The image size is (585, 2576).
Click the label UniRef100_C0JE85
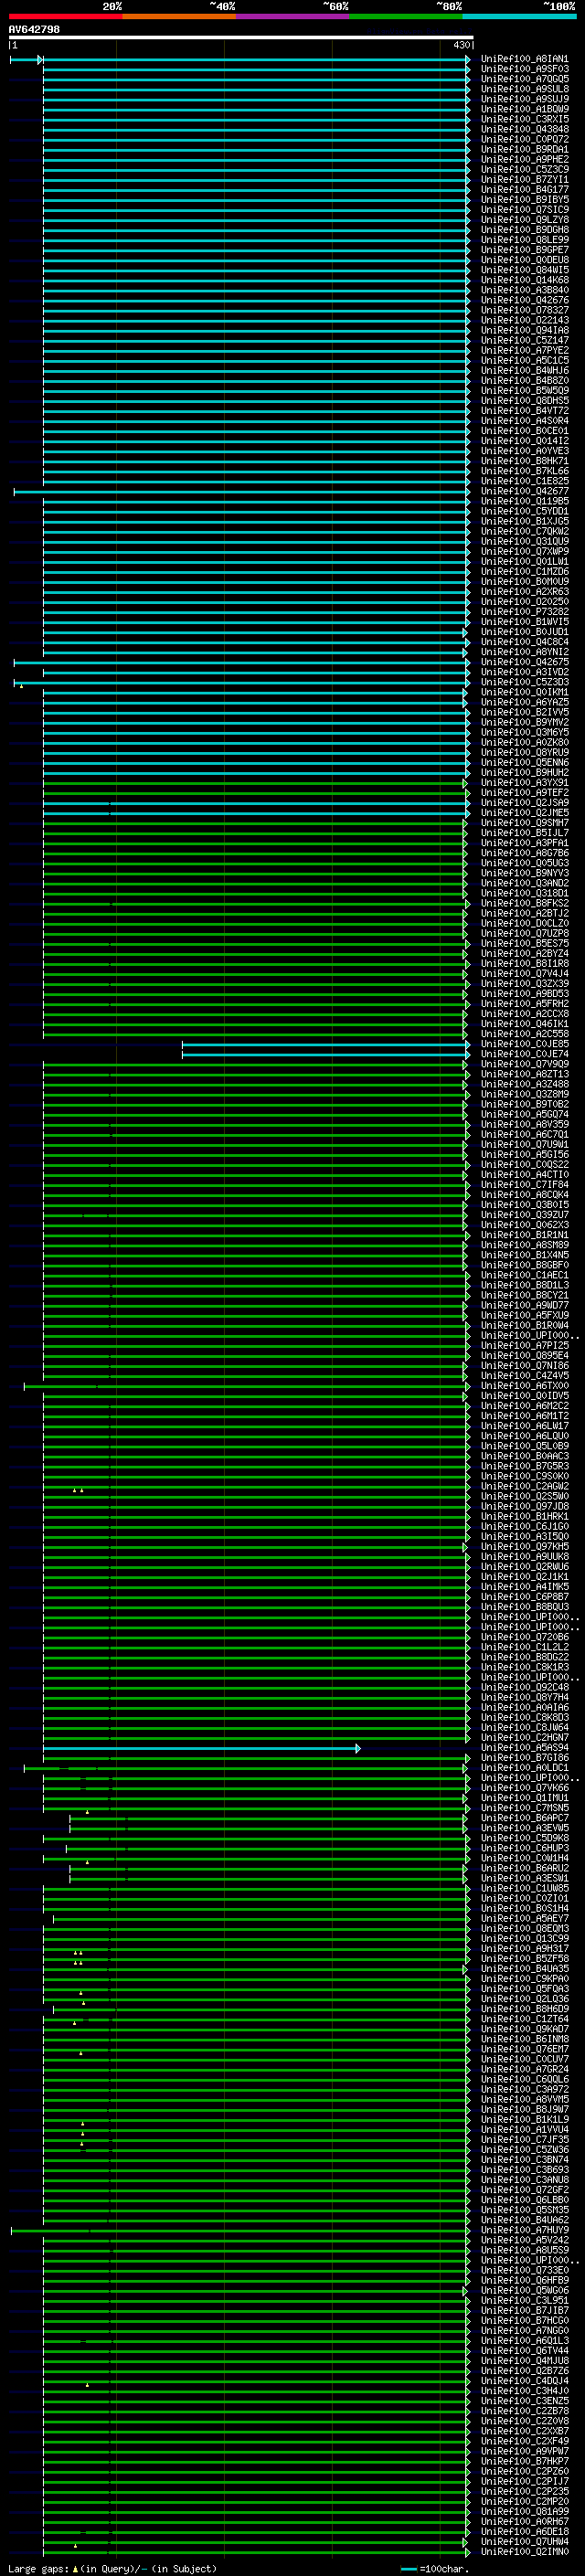click(524, 1044)
